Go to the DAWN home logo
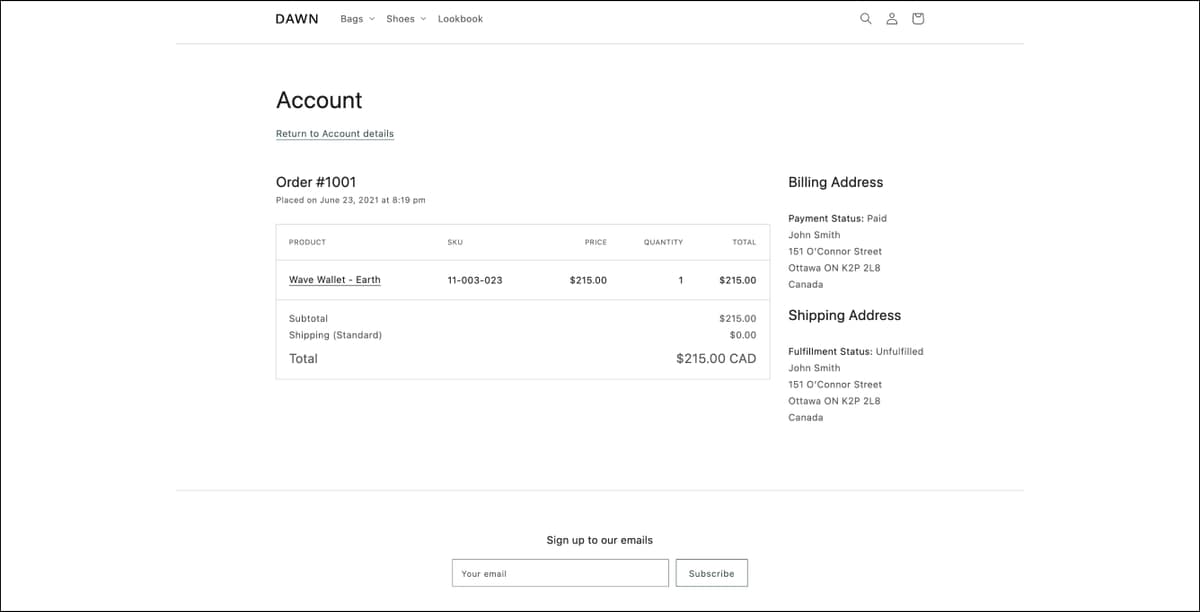Screen dimensions: 1200x612 click(297, 19)
